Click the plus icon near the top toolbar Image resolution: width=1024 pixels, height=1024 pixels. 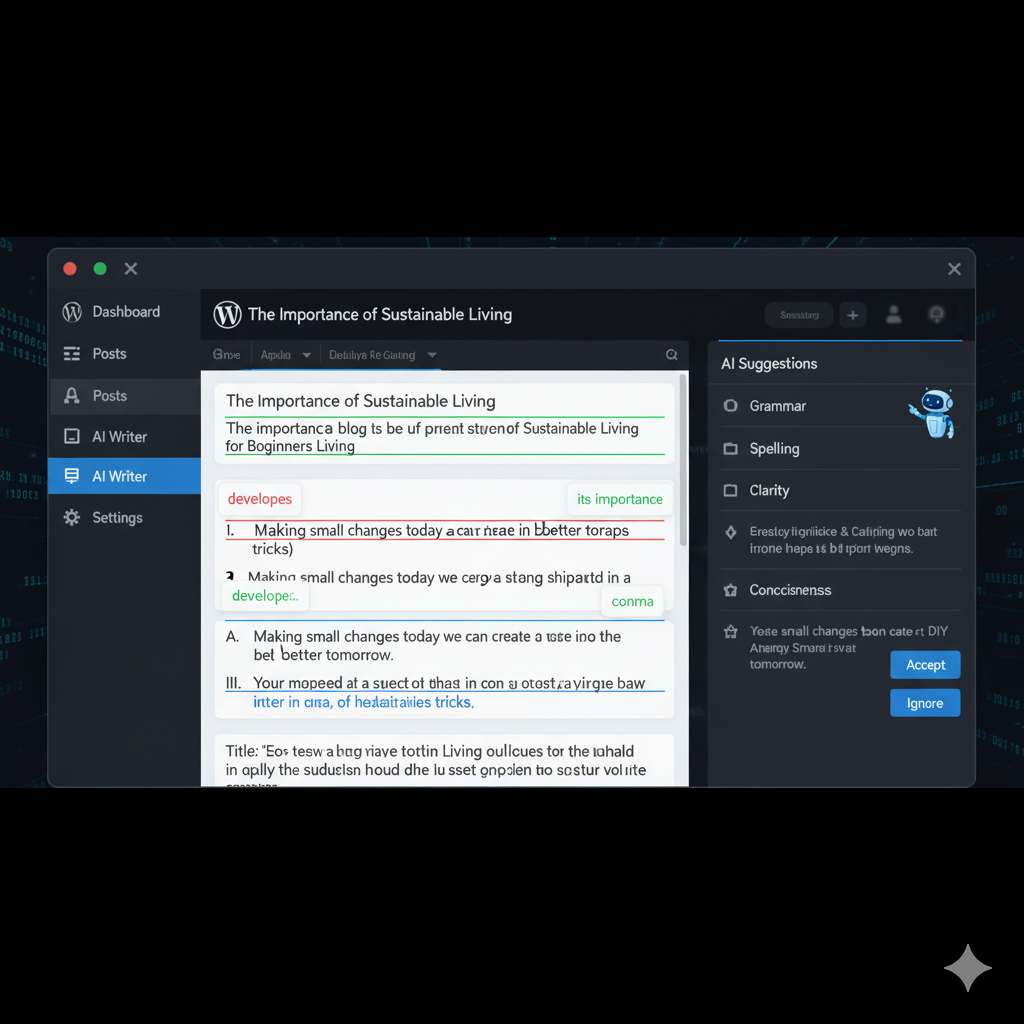[852, 314]
